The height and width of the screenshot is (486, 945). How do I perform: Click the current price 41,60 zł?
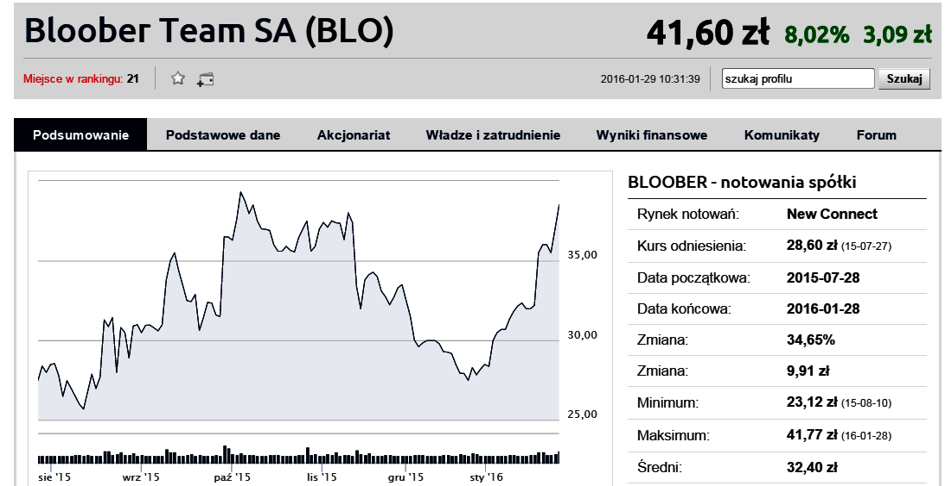click(x=707, y=33)
